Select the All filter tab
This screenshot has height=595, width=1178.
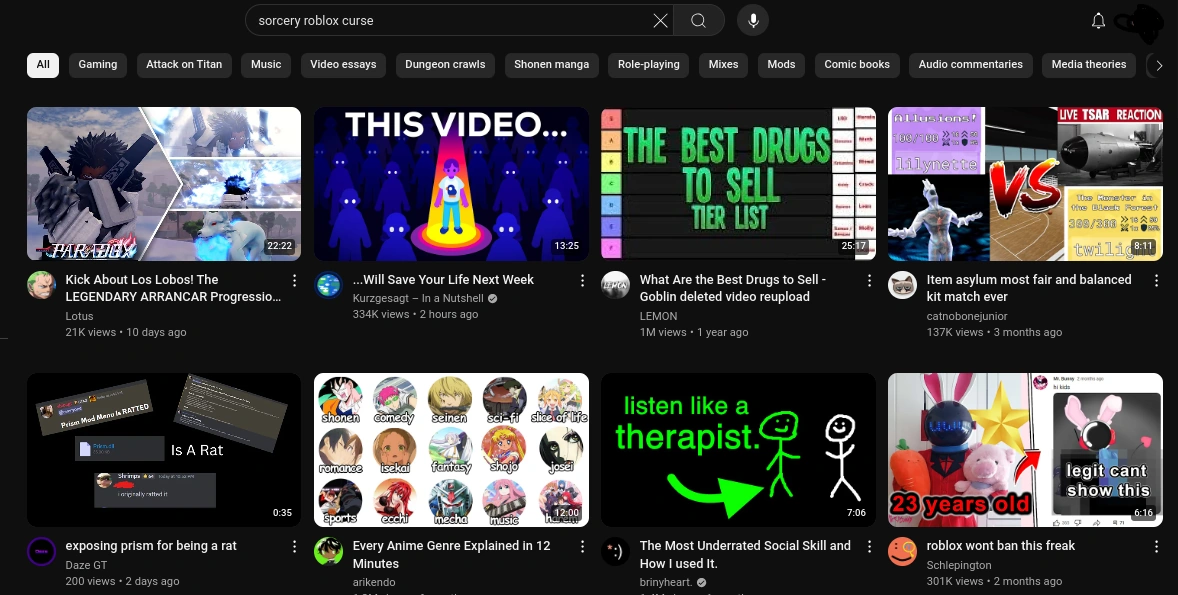pyautogui.click(x=43, y=65)
